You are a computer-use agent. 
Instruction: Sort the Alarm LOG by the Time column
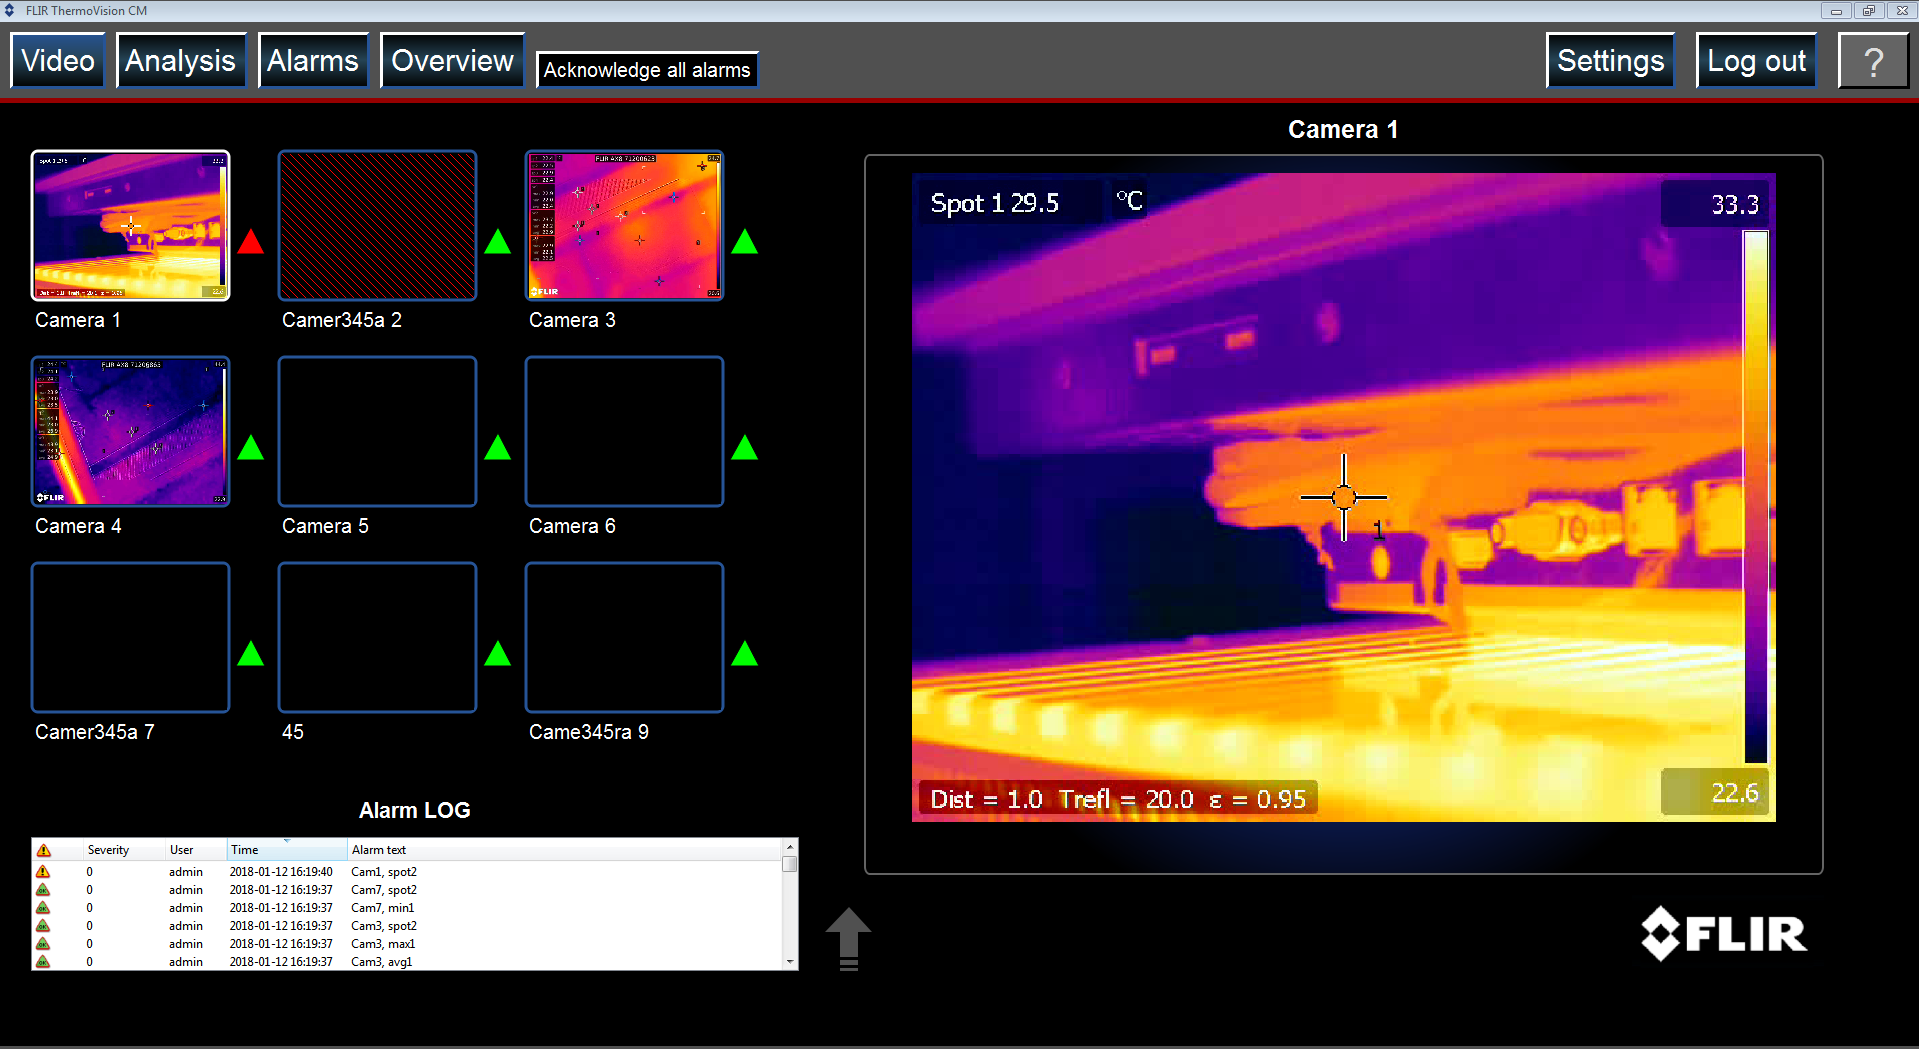(244, 849)
